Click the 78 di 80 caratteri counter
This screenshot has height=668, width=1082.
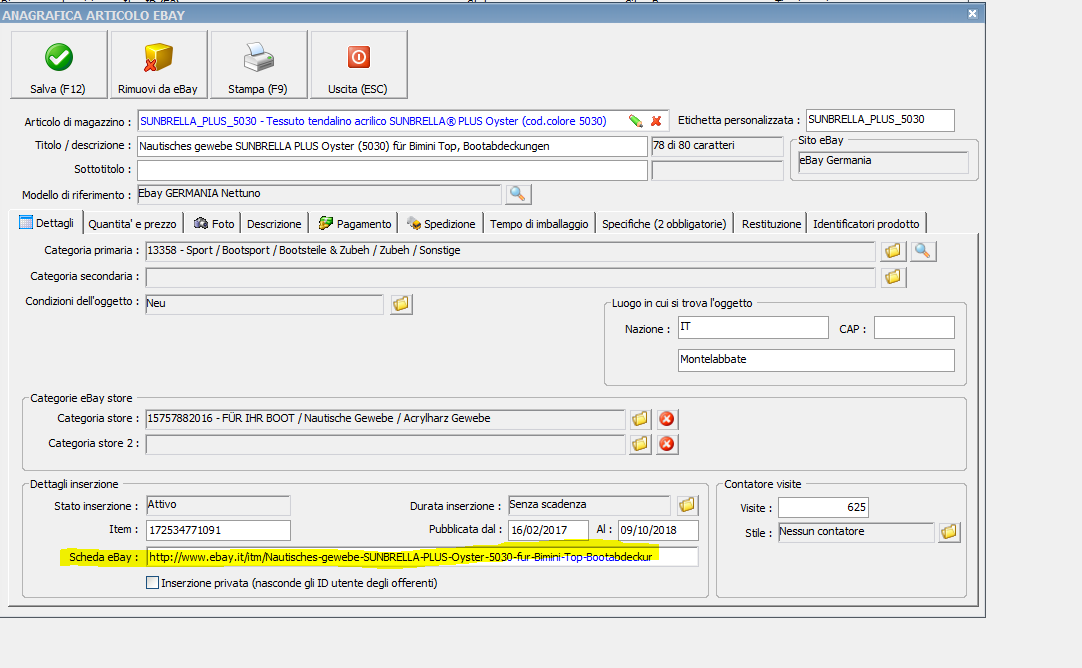[718, 146]
